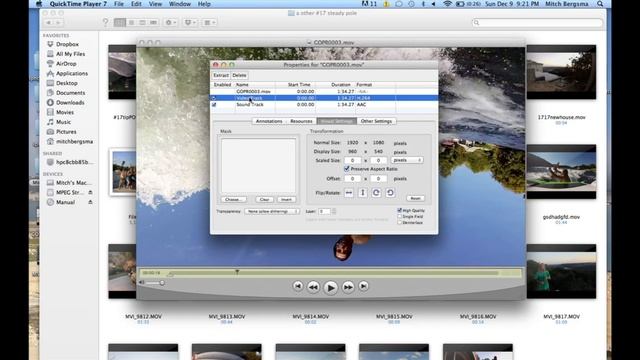Open the Help menu
The width and height of the screenshot is (640, 360).
(204, 4)
